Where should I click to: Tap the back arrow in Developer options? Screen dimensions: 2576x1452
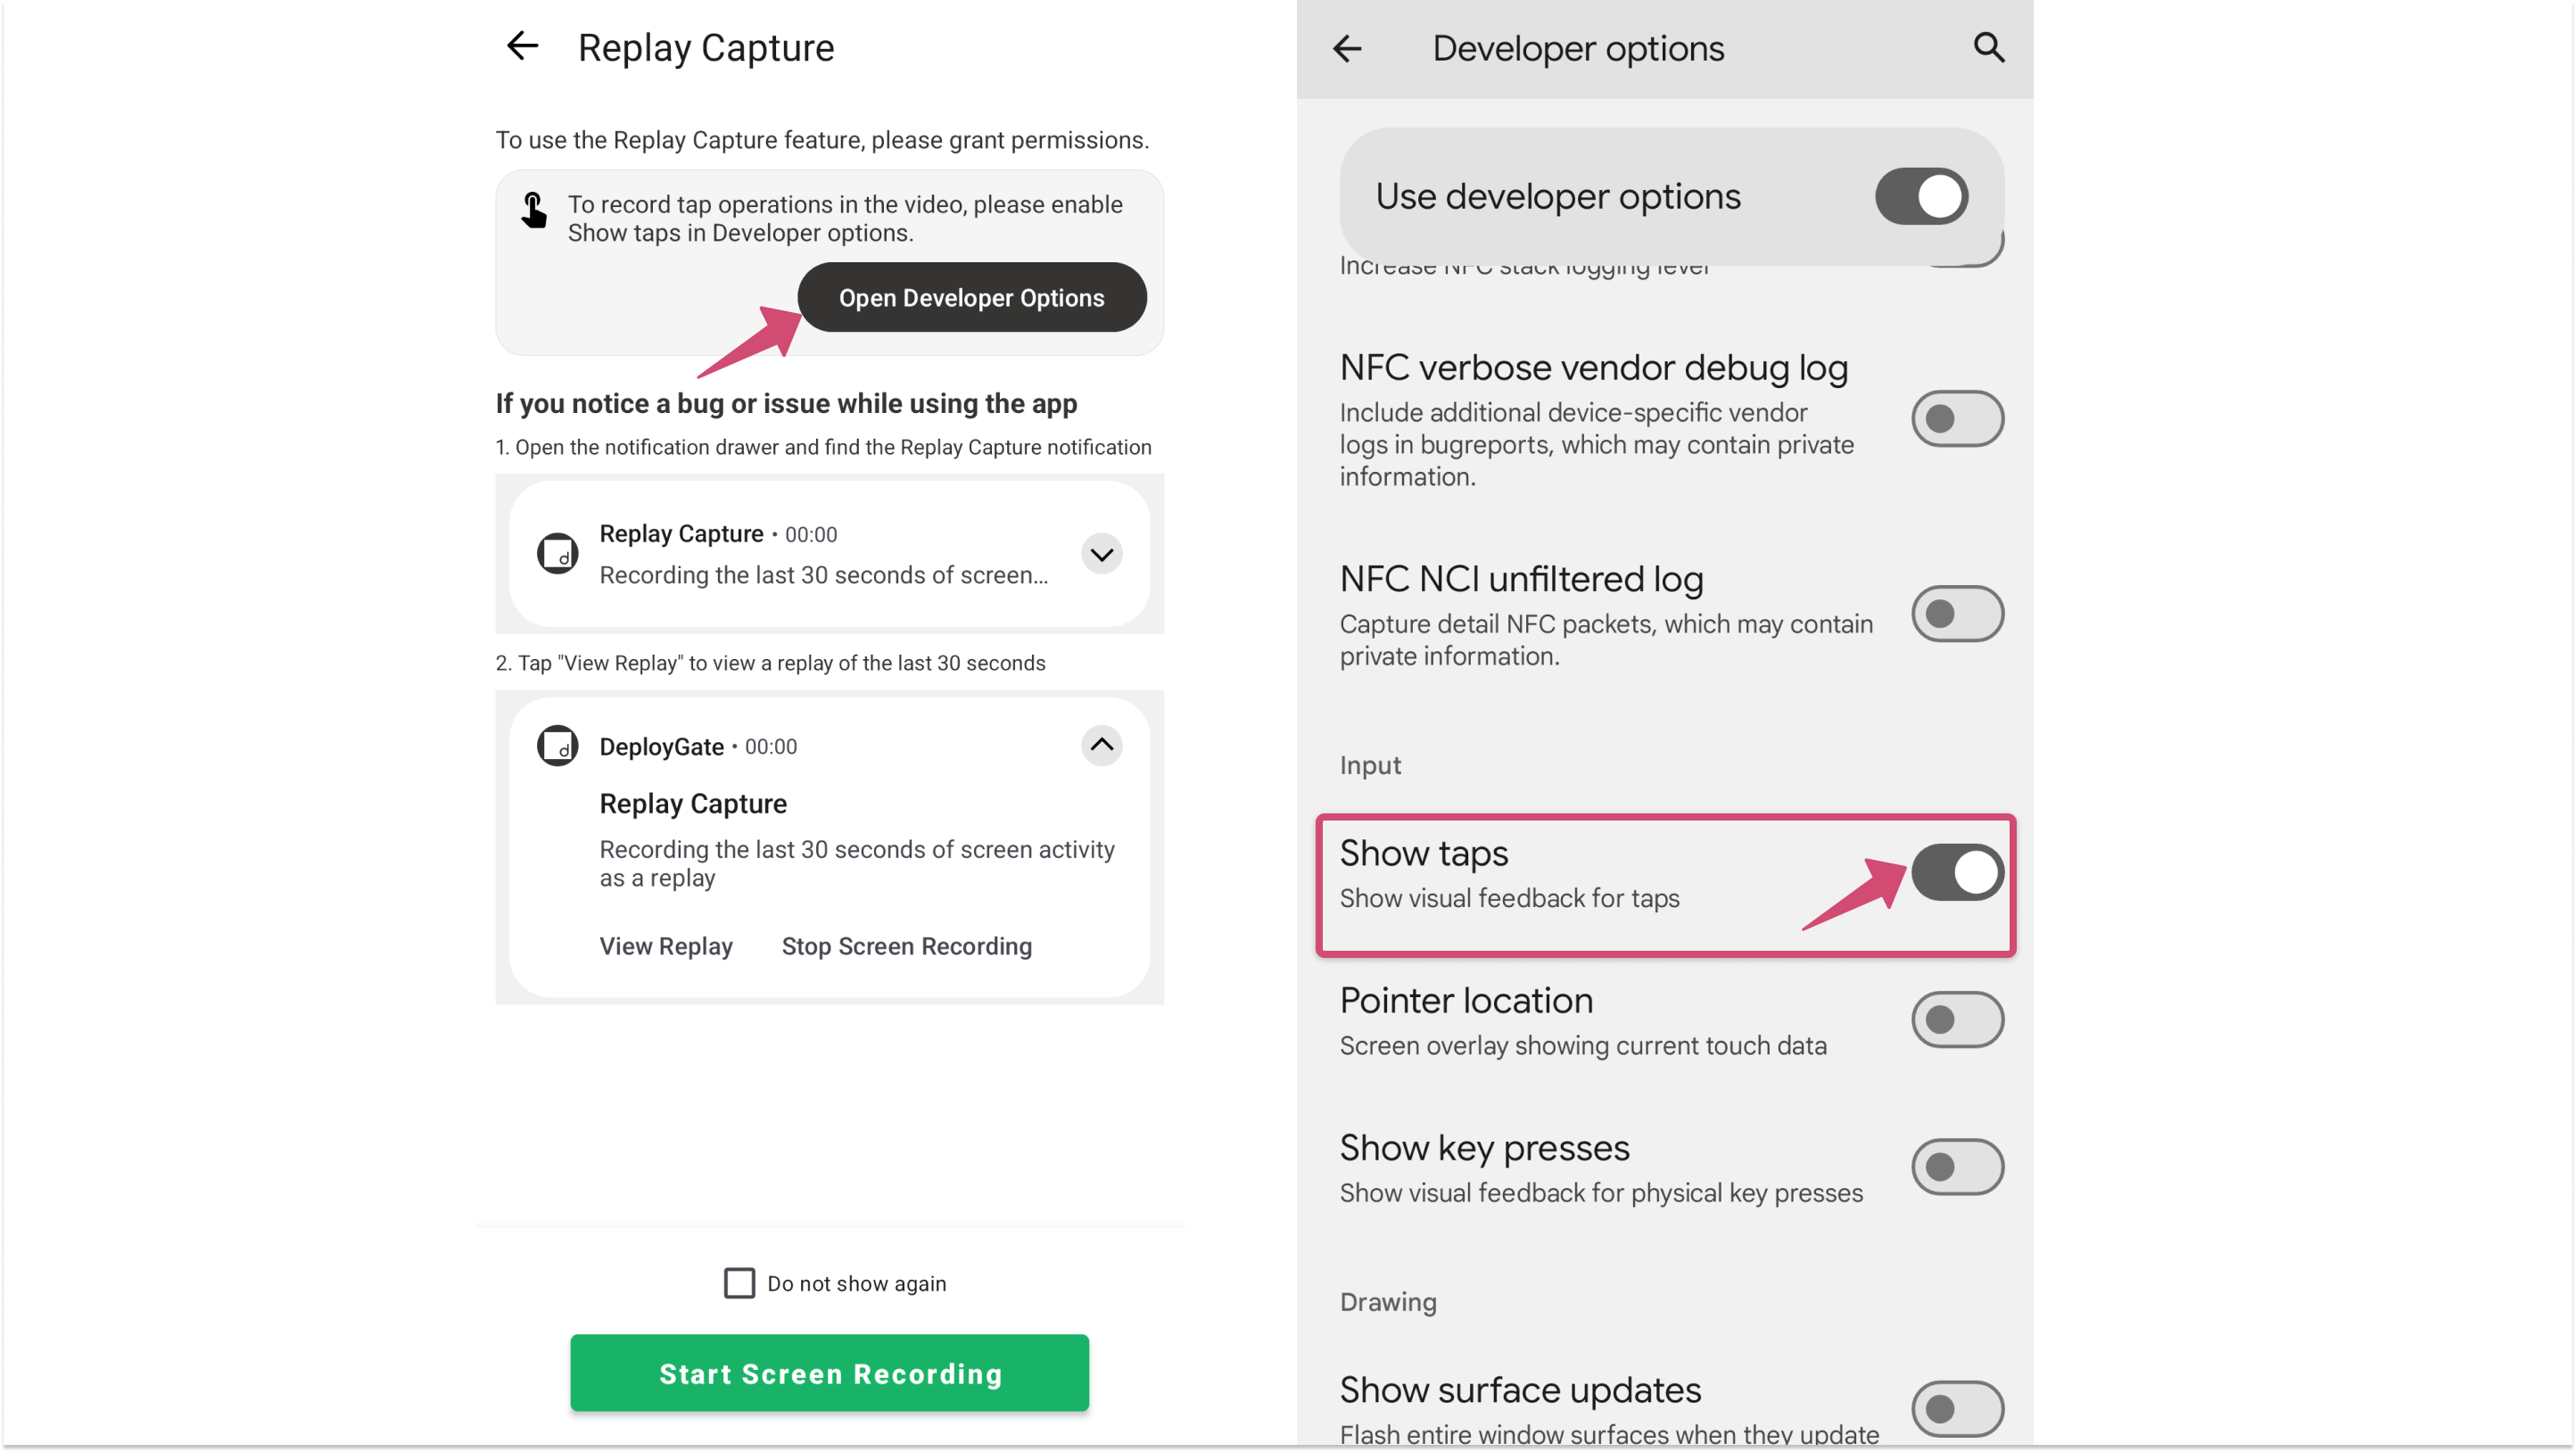pos(1347,48)
